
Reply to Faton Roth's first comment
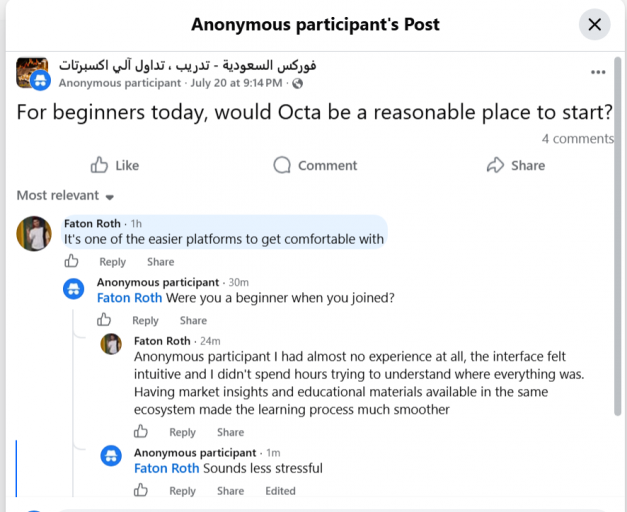click(112, 262)
